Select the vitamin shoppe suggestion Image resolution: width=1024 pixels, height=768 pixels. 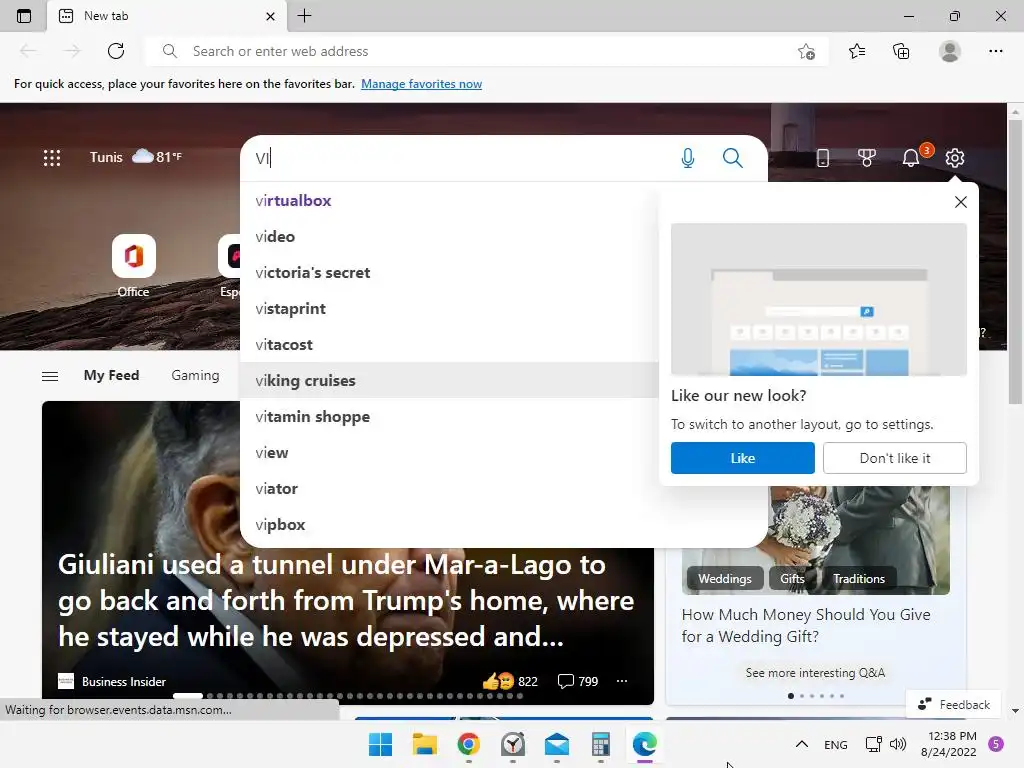point(449,416)
